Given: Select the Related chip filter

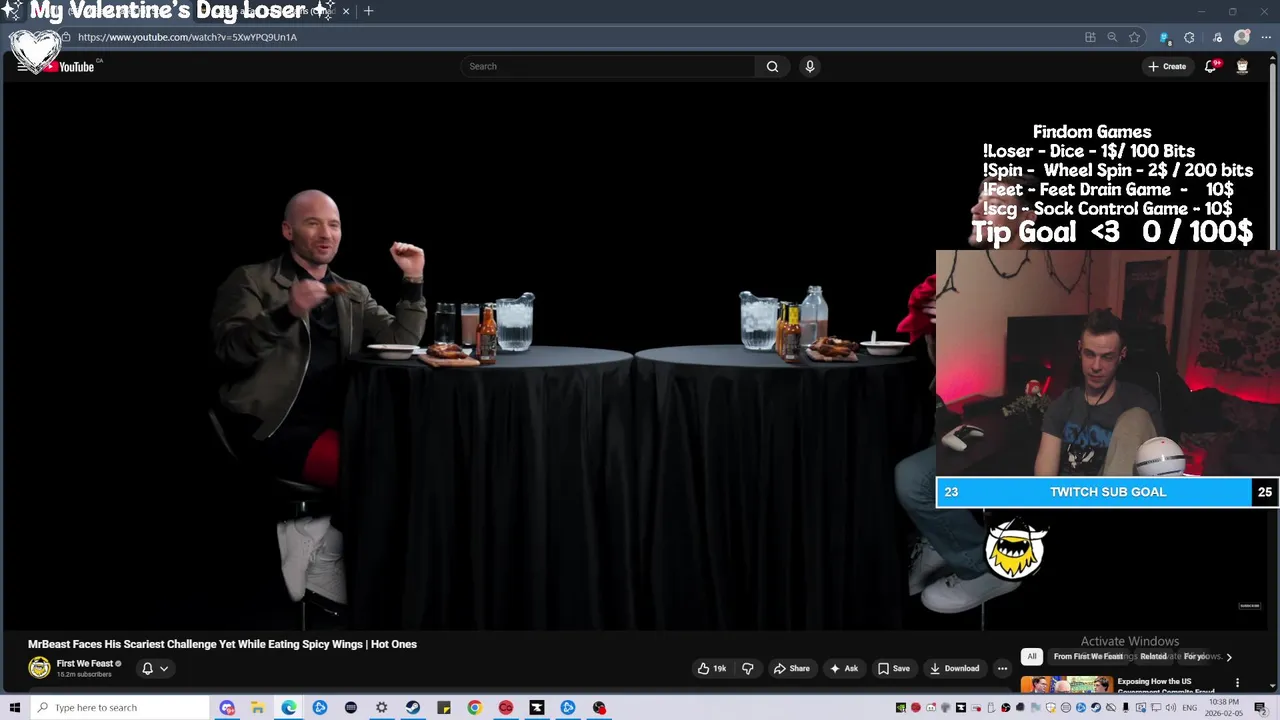Looking at the screenshot, I should click(1154, 656).
